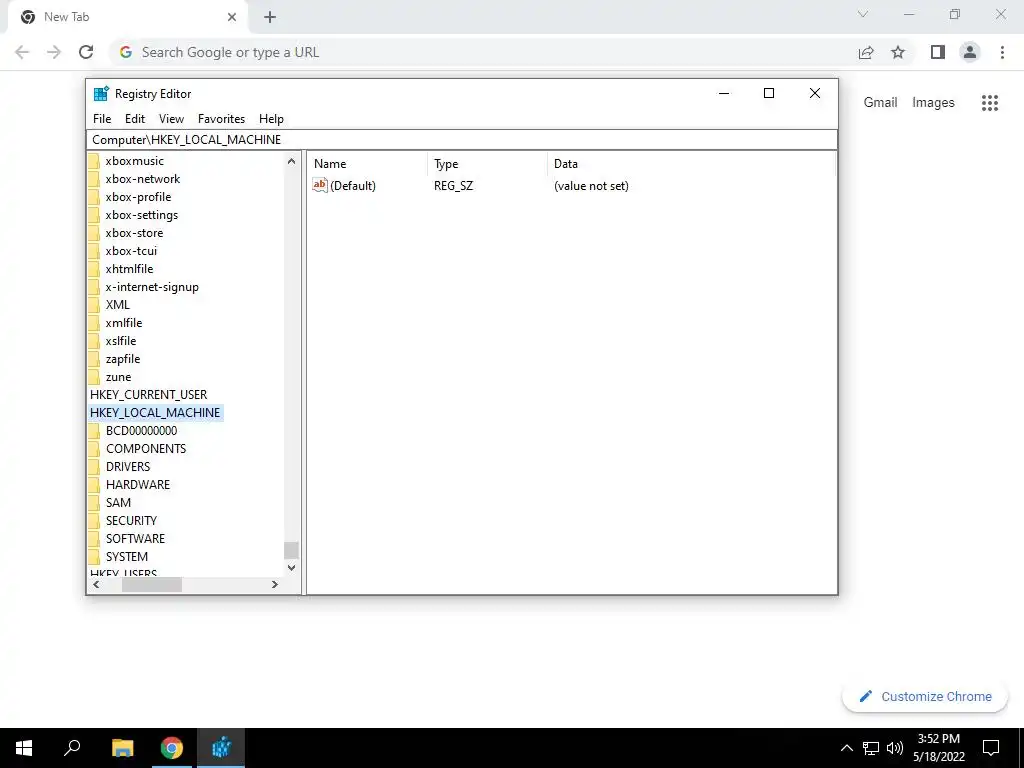
Task: Select the xboxmusic folder icon
Action: point(94,161)
